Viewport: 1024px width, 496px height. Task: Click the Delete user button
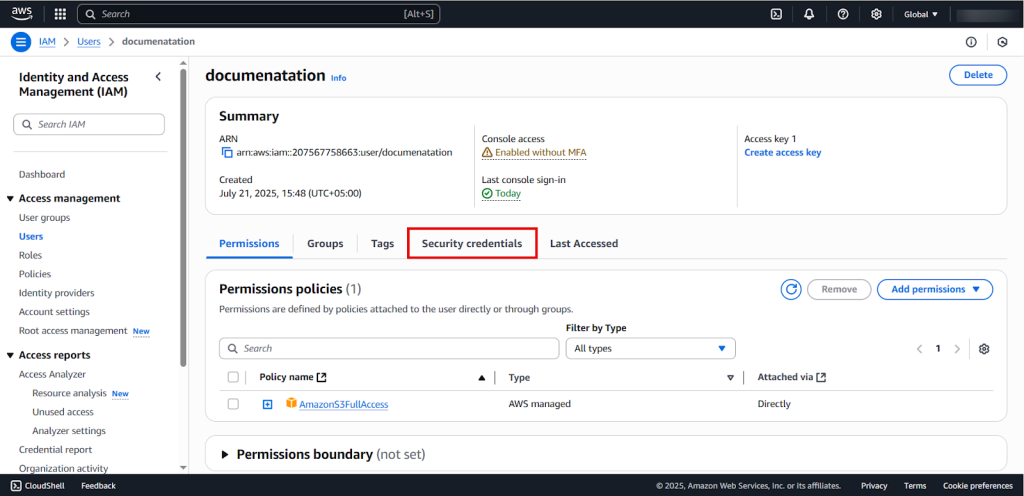click(x=978, y=75)
